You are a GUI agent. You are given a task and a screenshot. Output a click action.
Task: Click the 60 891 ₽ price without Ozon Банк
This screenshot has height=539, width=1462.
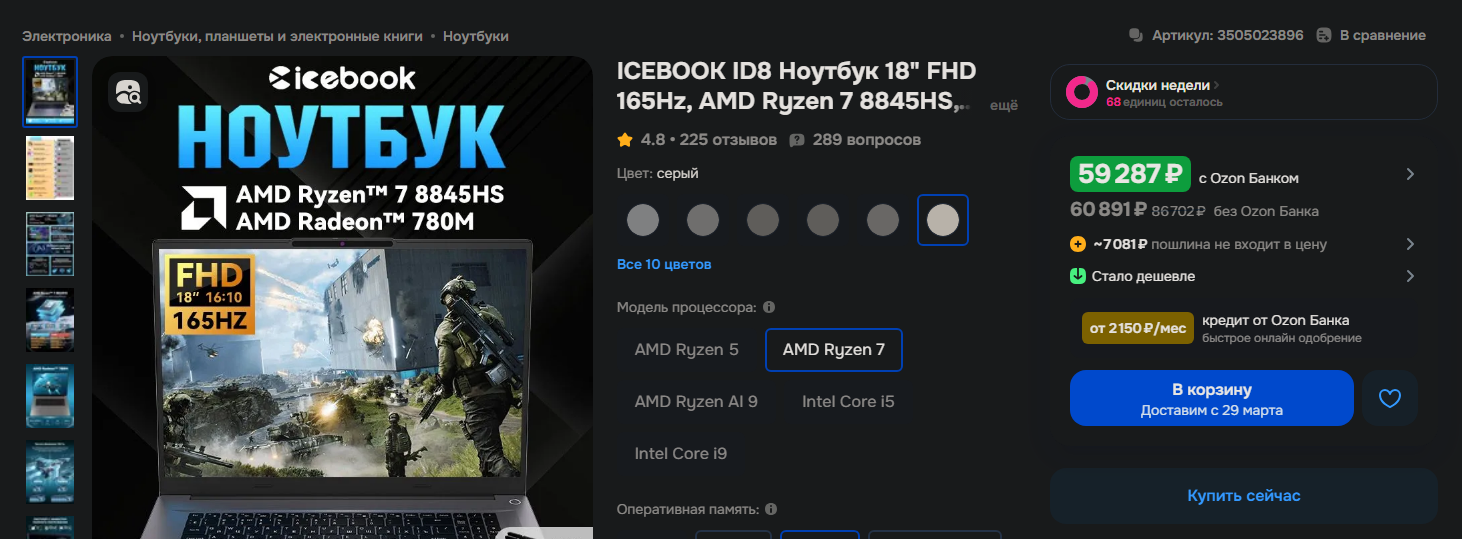coord(1108,211)
